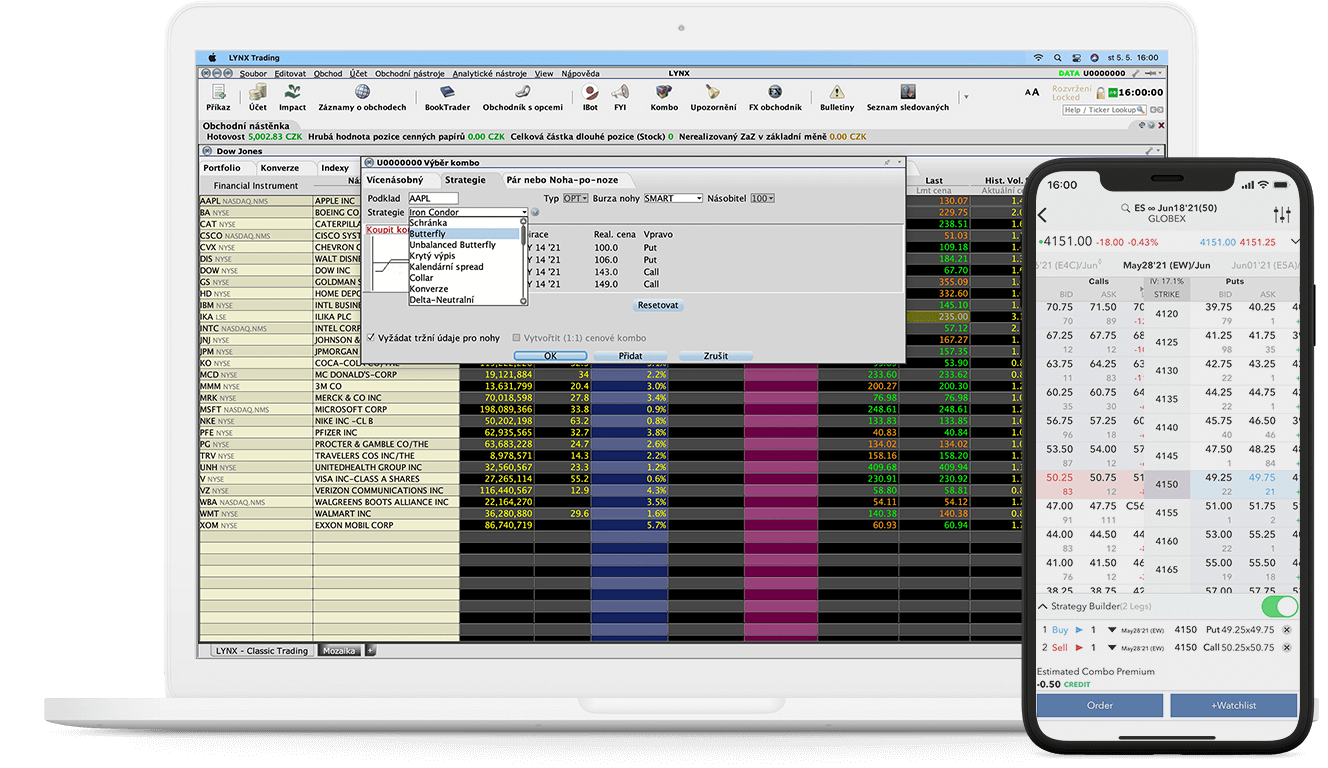Open the Burza nohy SMART dropdown
The image size is (1328, 768).
pyautogui.click(x=673, y=198)
